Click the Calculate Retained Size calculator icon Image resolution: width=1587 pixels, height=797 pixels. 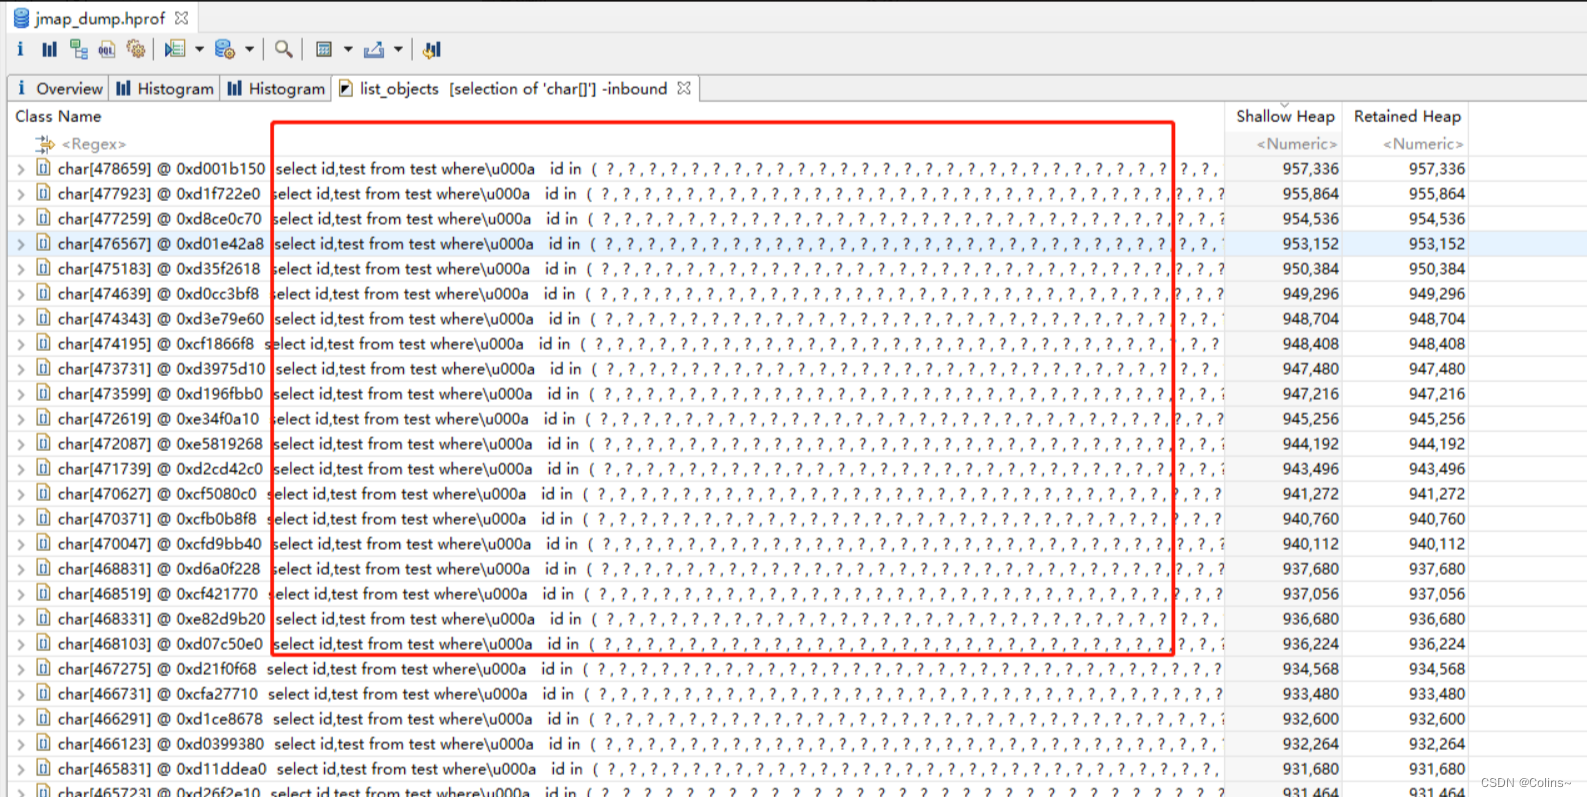point(324,49)
